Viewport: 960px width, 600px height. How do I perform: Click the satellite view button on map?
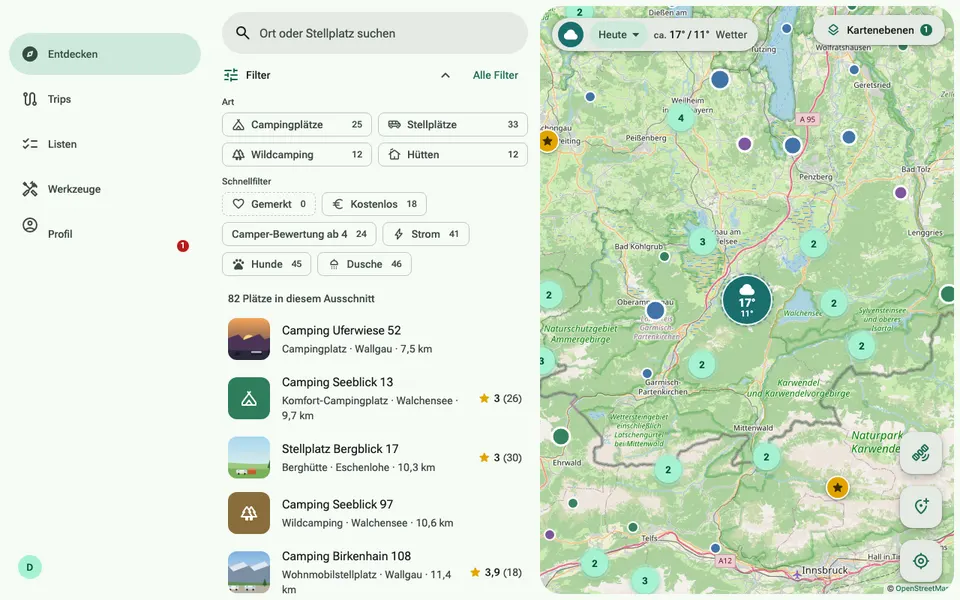920,453
